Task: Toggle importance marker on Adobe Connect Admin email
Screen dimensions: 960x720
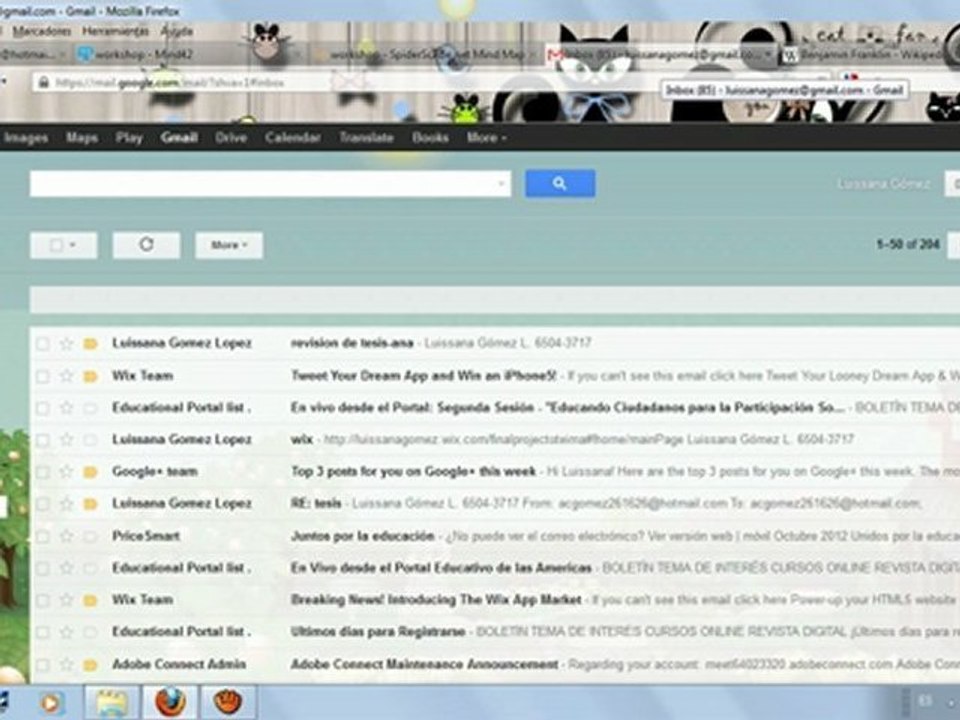Action: pyautogui.click(x=91, y=664)
